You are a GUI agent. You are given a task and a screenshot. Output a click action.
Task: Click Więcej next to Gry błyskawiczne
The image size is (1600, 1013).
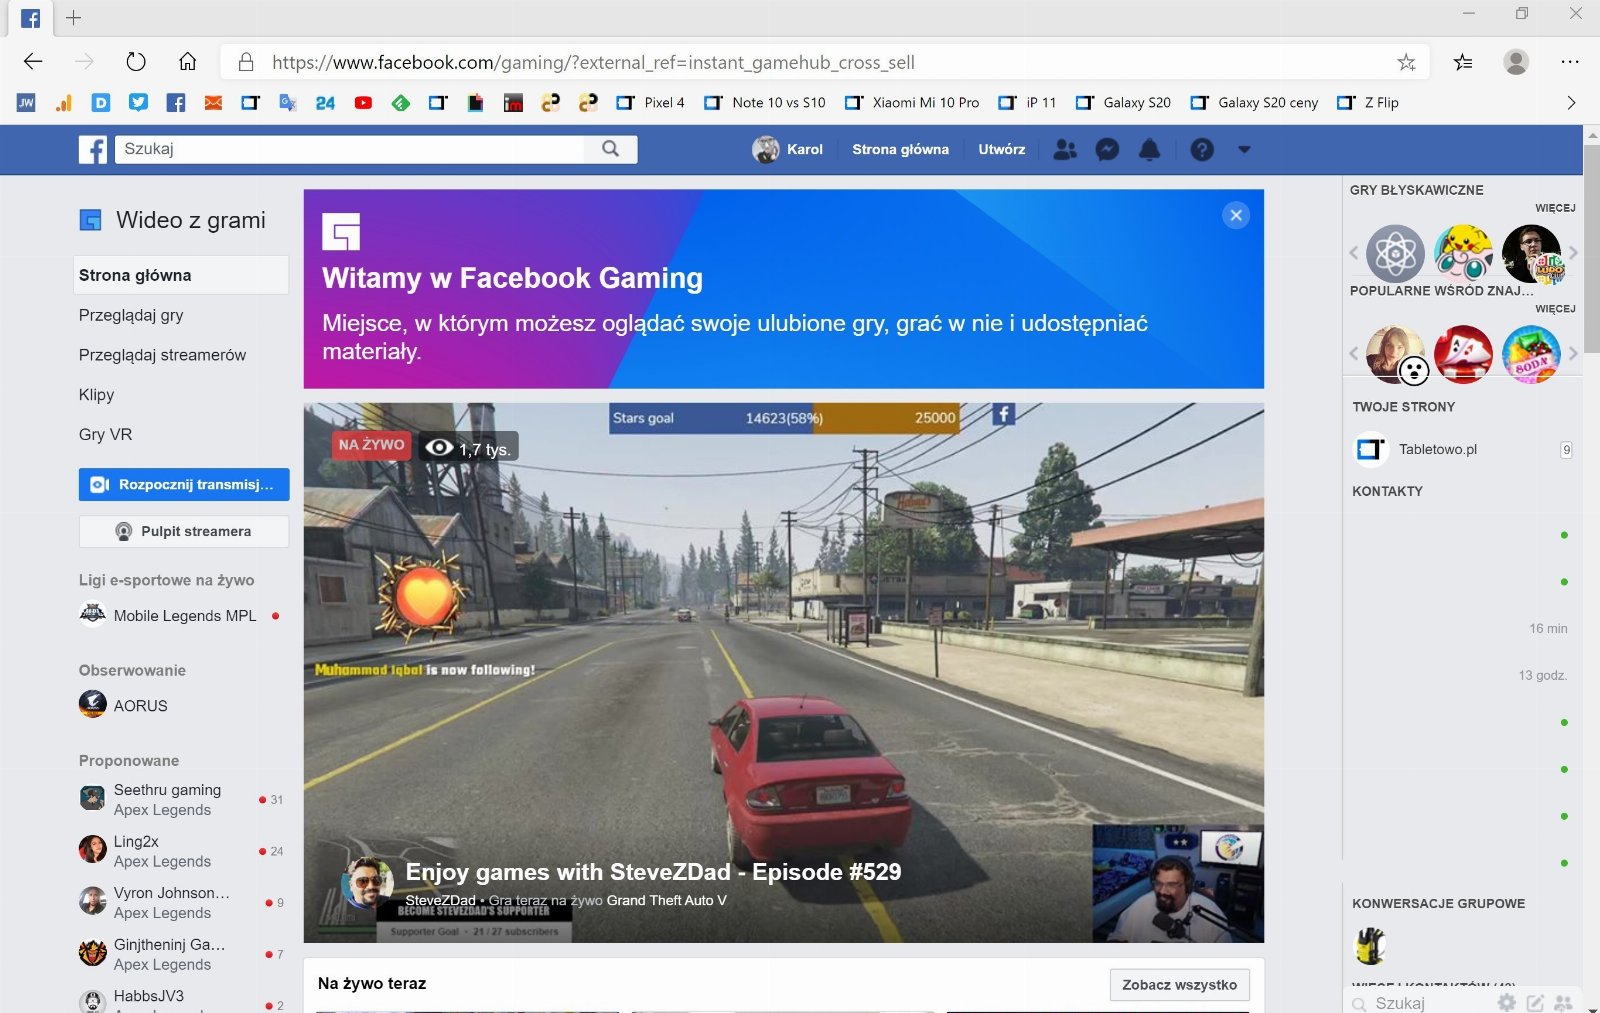[1555, 208]
